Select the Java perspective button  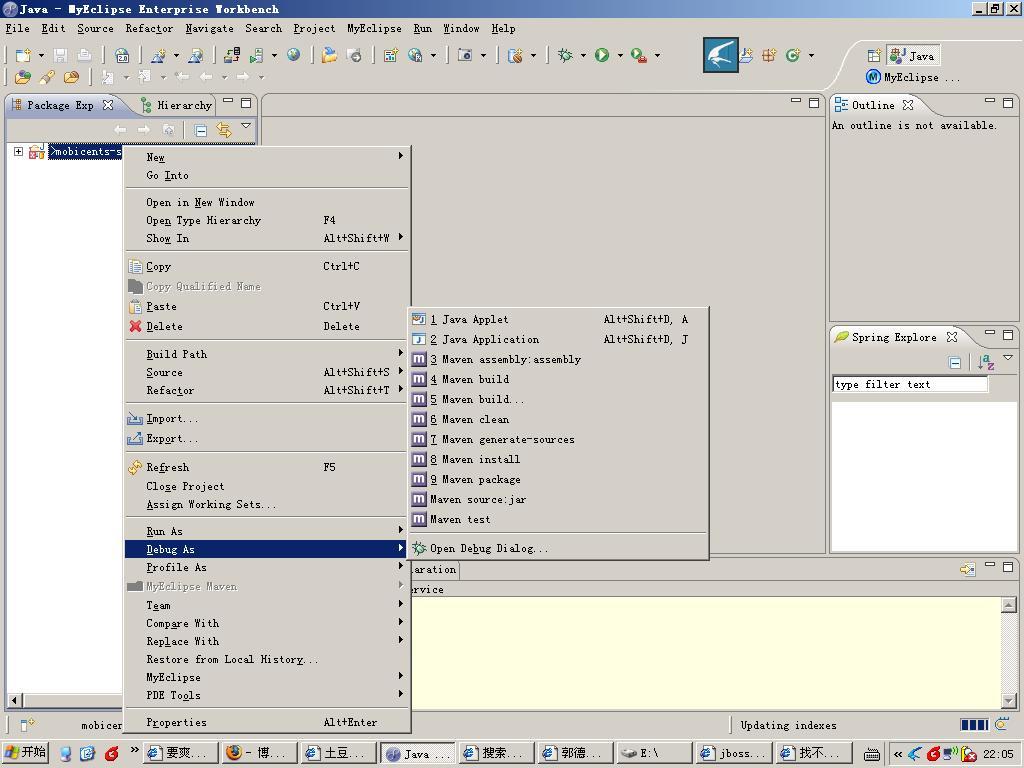[912, 56]
